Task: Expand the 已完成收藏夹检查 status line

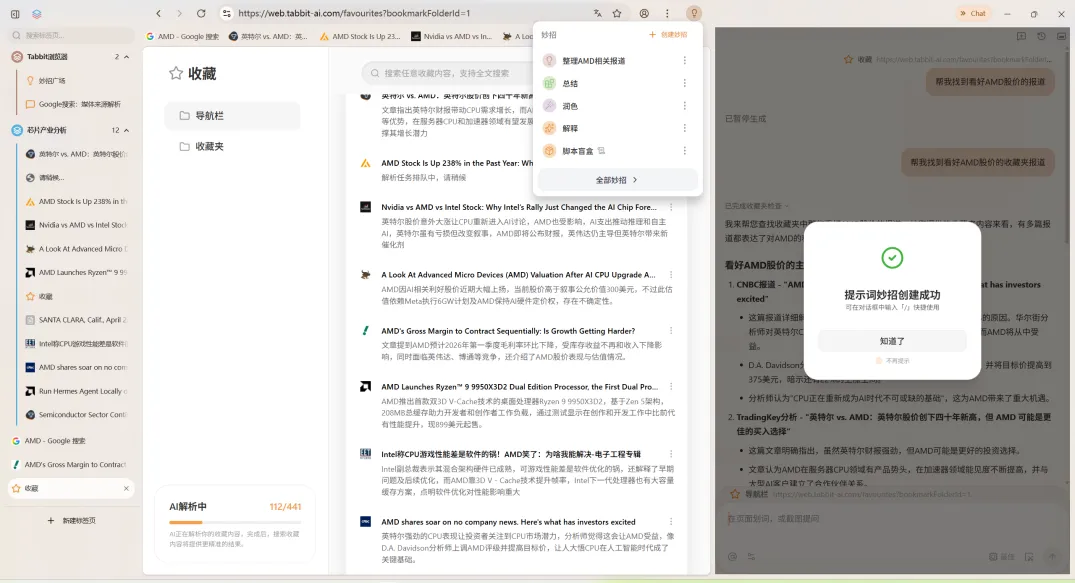Action: 756,206
